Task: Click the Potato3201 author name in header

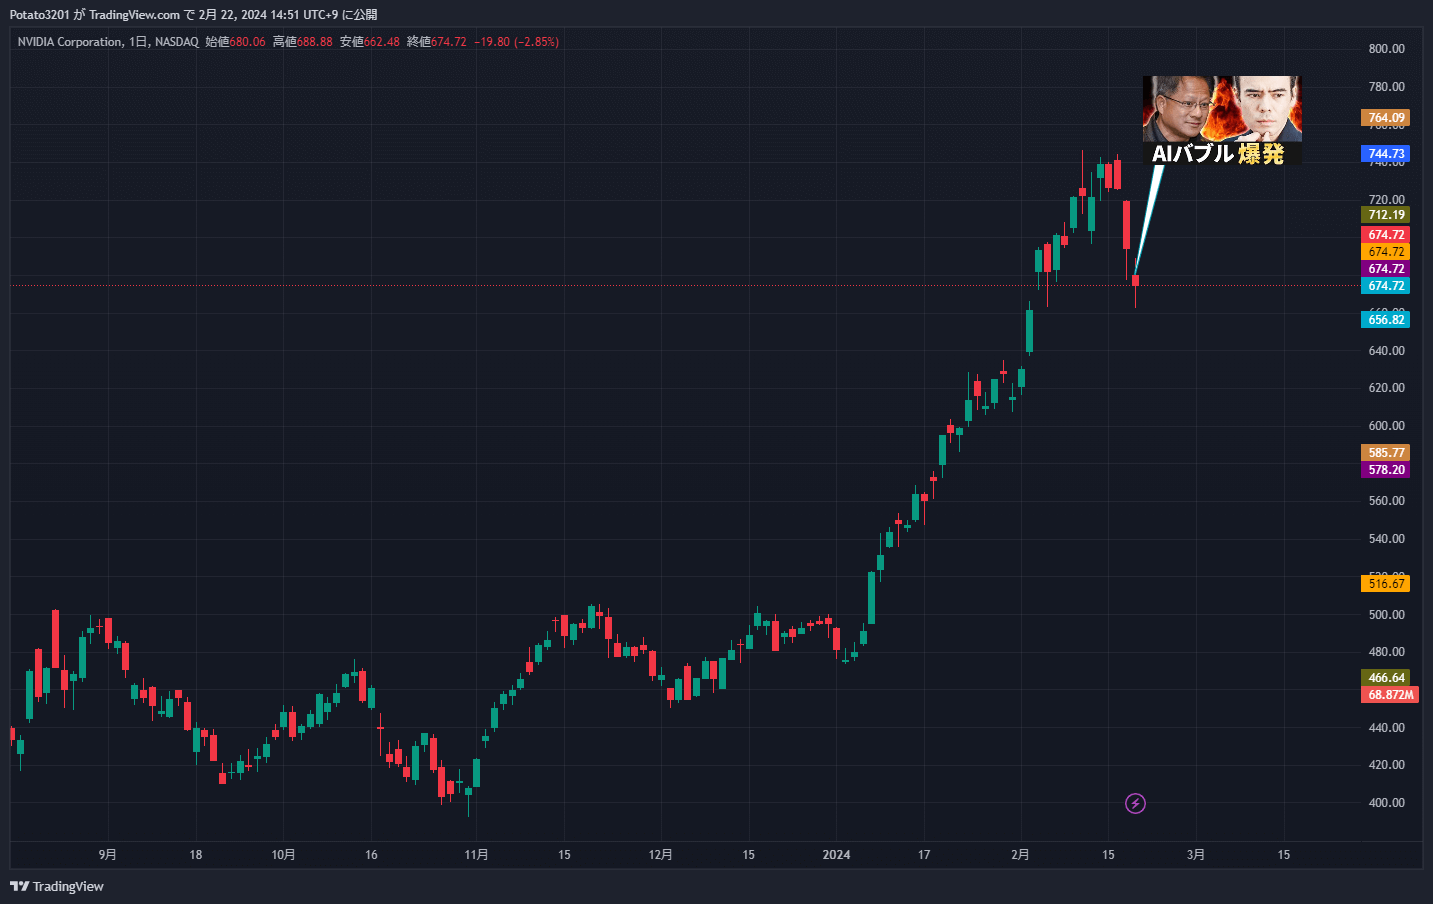Action: tap(39, 14)
